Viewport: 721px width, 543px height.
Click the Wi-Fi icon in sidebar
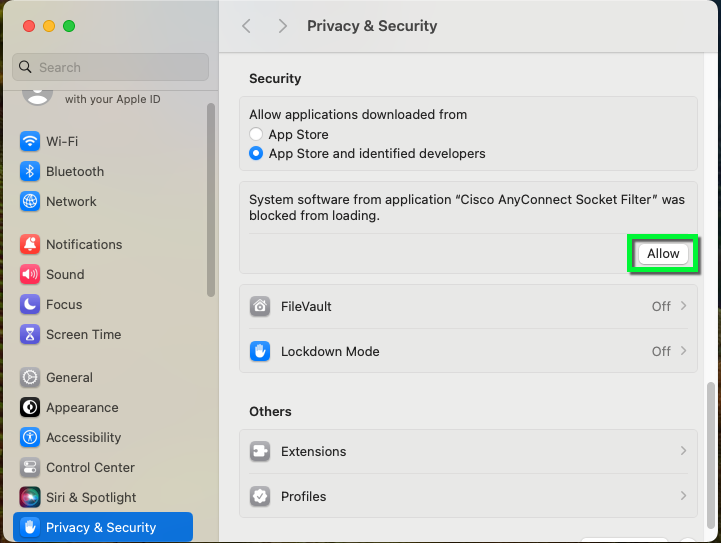pos(30,141)
